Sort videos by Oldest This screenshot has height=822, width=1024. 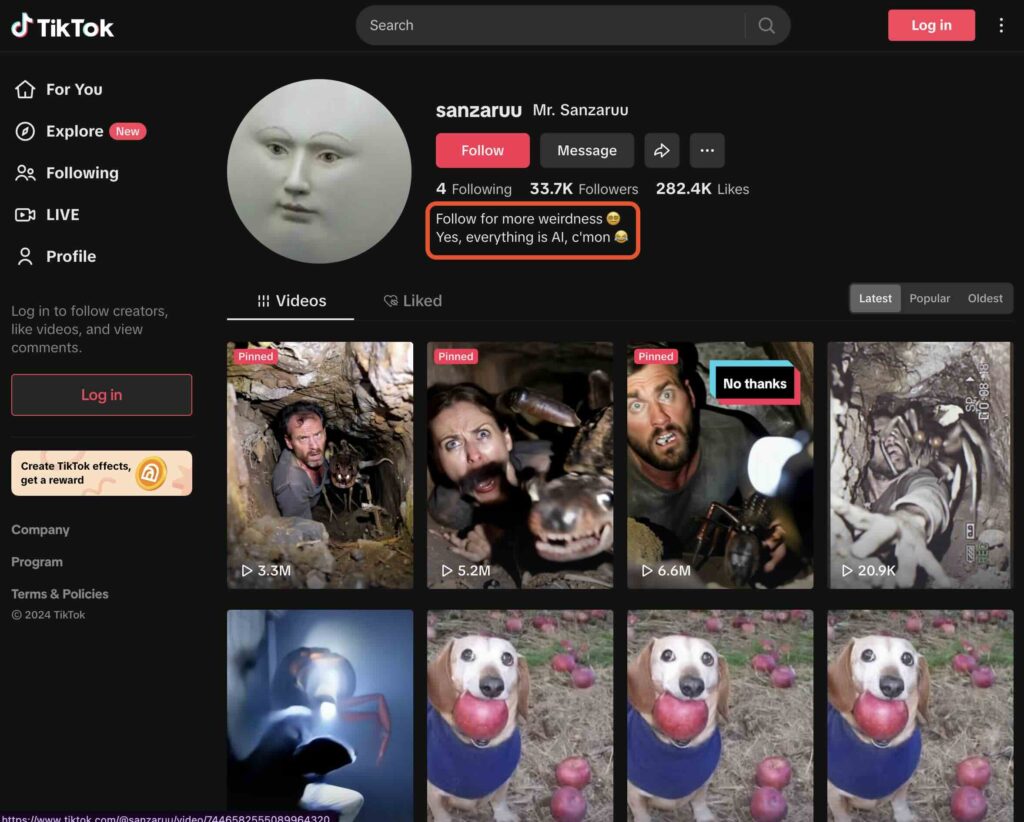[x=985, y=299]
